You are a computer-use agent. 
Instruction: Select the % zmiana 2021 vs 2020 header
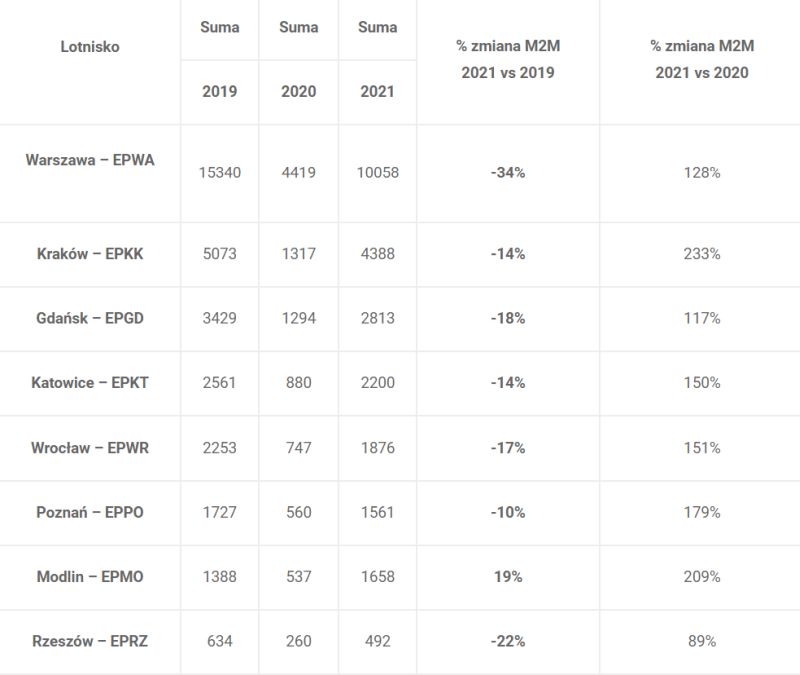click(x=702, y=59)
